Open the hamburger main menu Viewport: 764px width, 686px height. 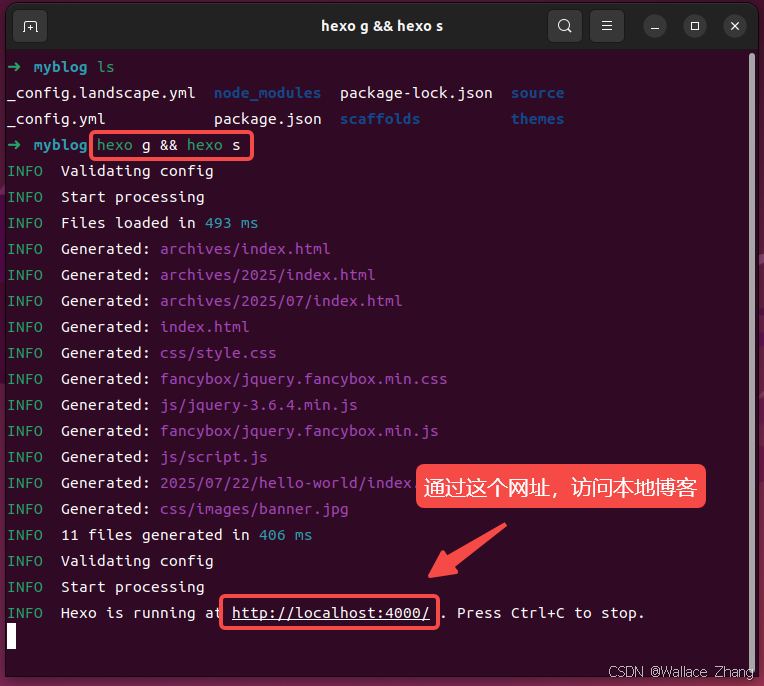(x=607, y=26)
